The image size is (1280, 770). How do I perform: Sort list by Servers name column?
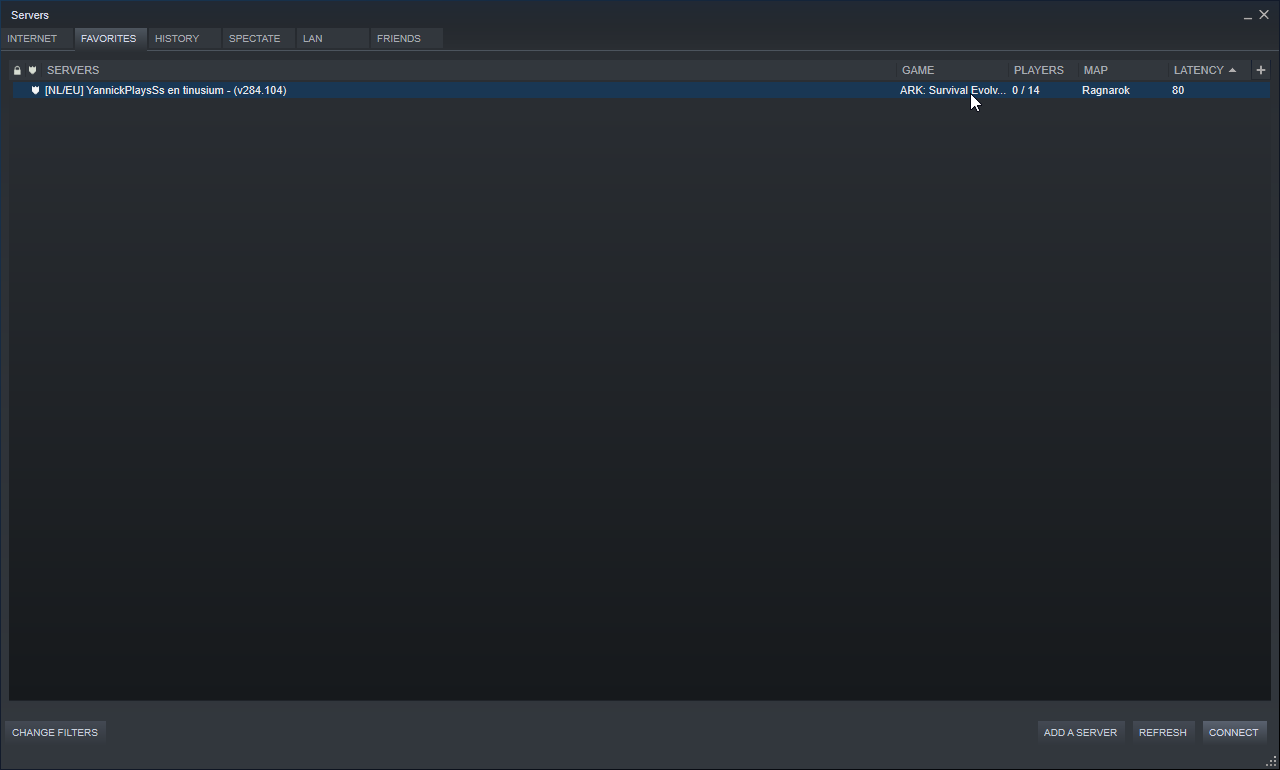tap(73, 70)
